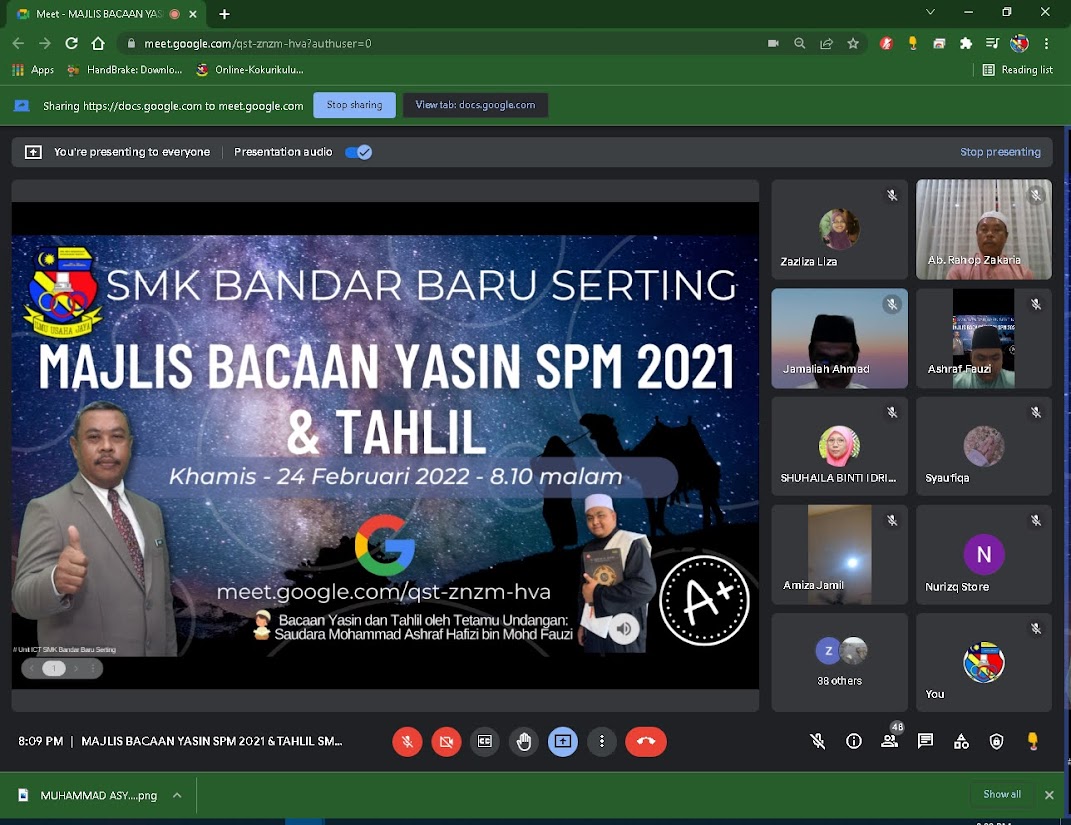Toggle microphone mute in call controls
This screenshot has height=825, width=1071.
point(407,742)
